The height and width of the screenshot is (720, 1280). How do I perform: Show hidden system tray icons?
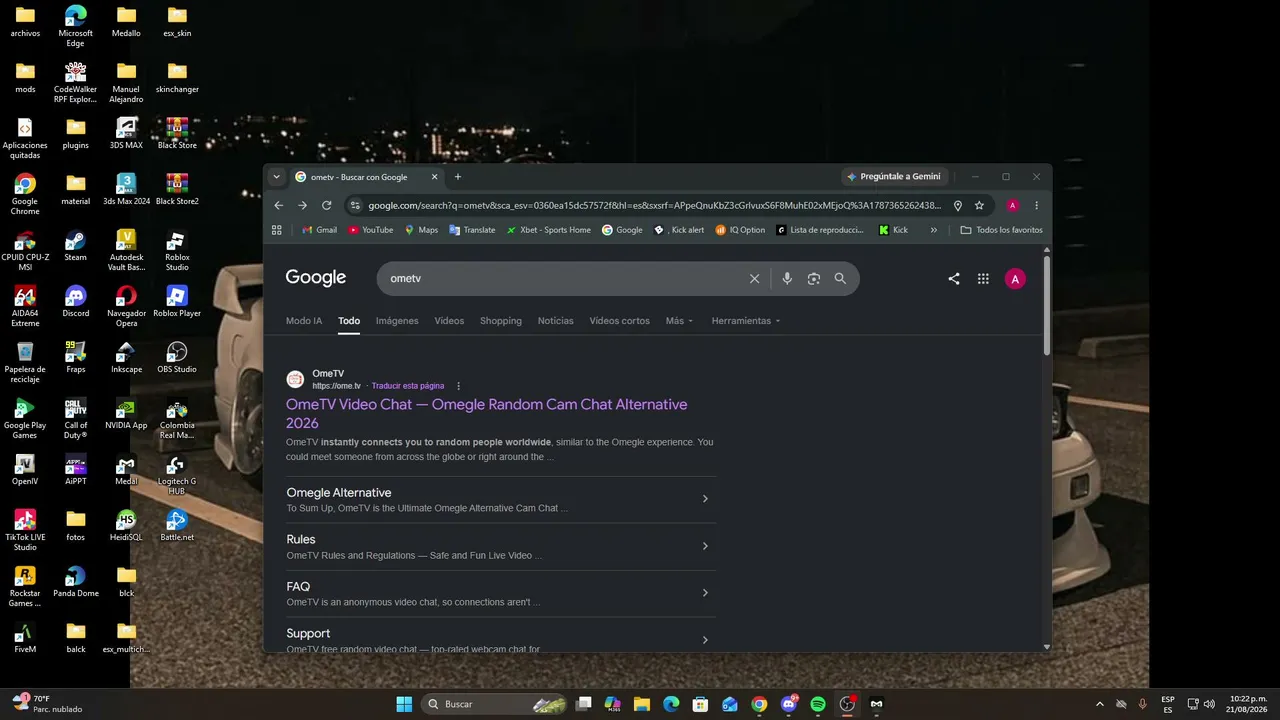[x=1100, y=704]
